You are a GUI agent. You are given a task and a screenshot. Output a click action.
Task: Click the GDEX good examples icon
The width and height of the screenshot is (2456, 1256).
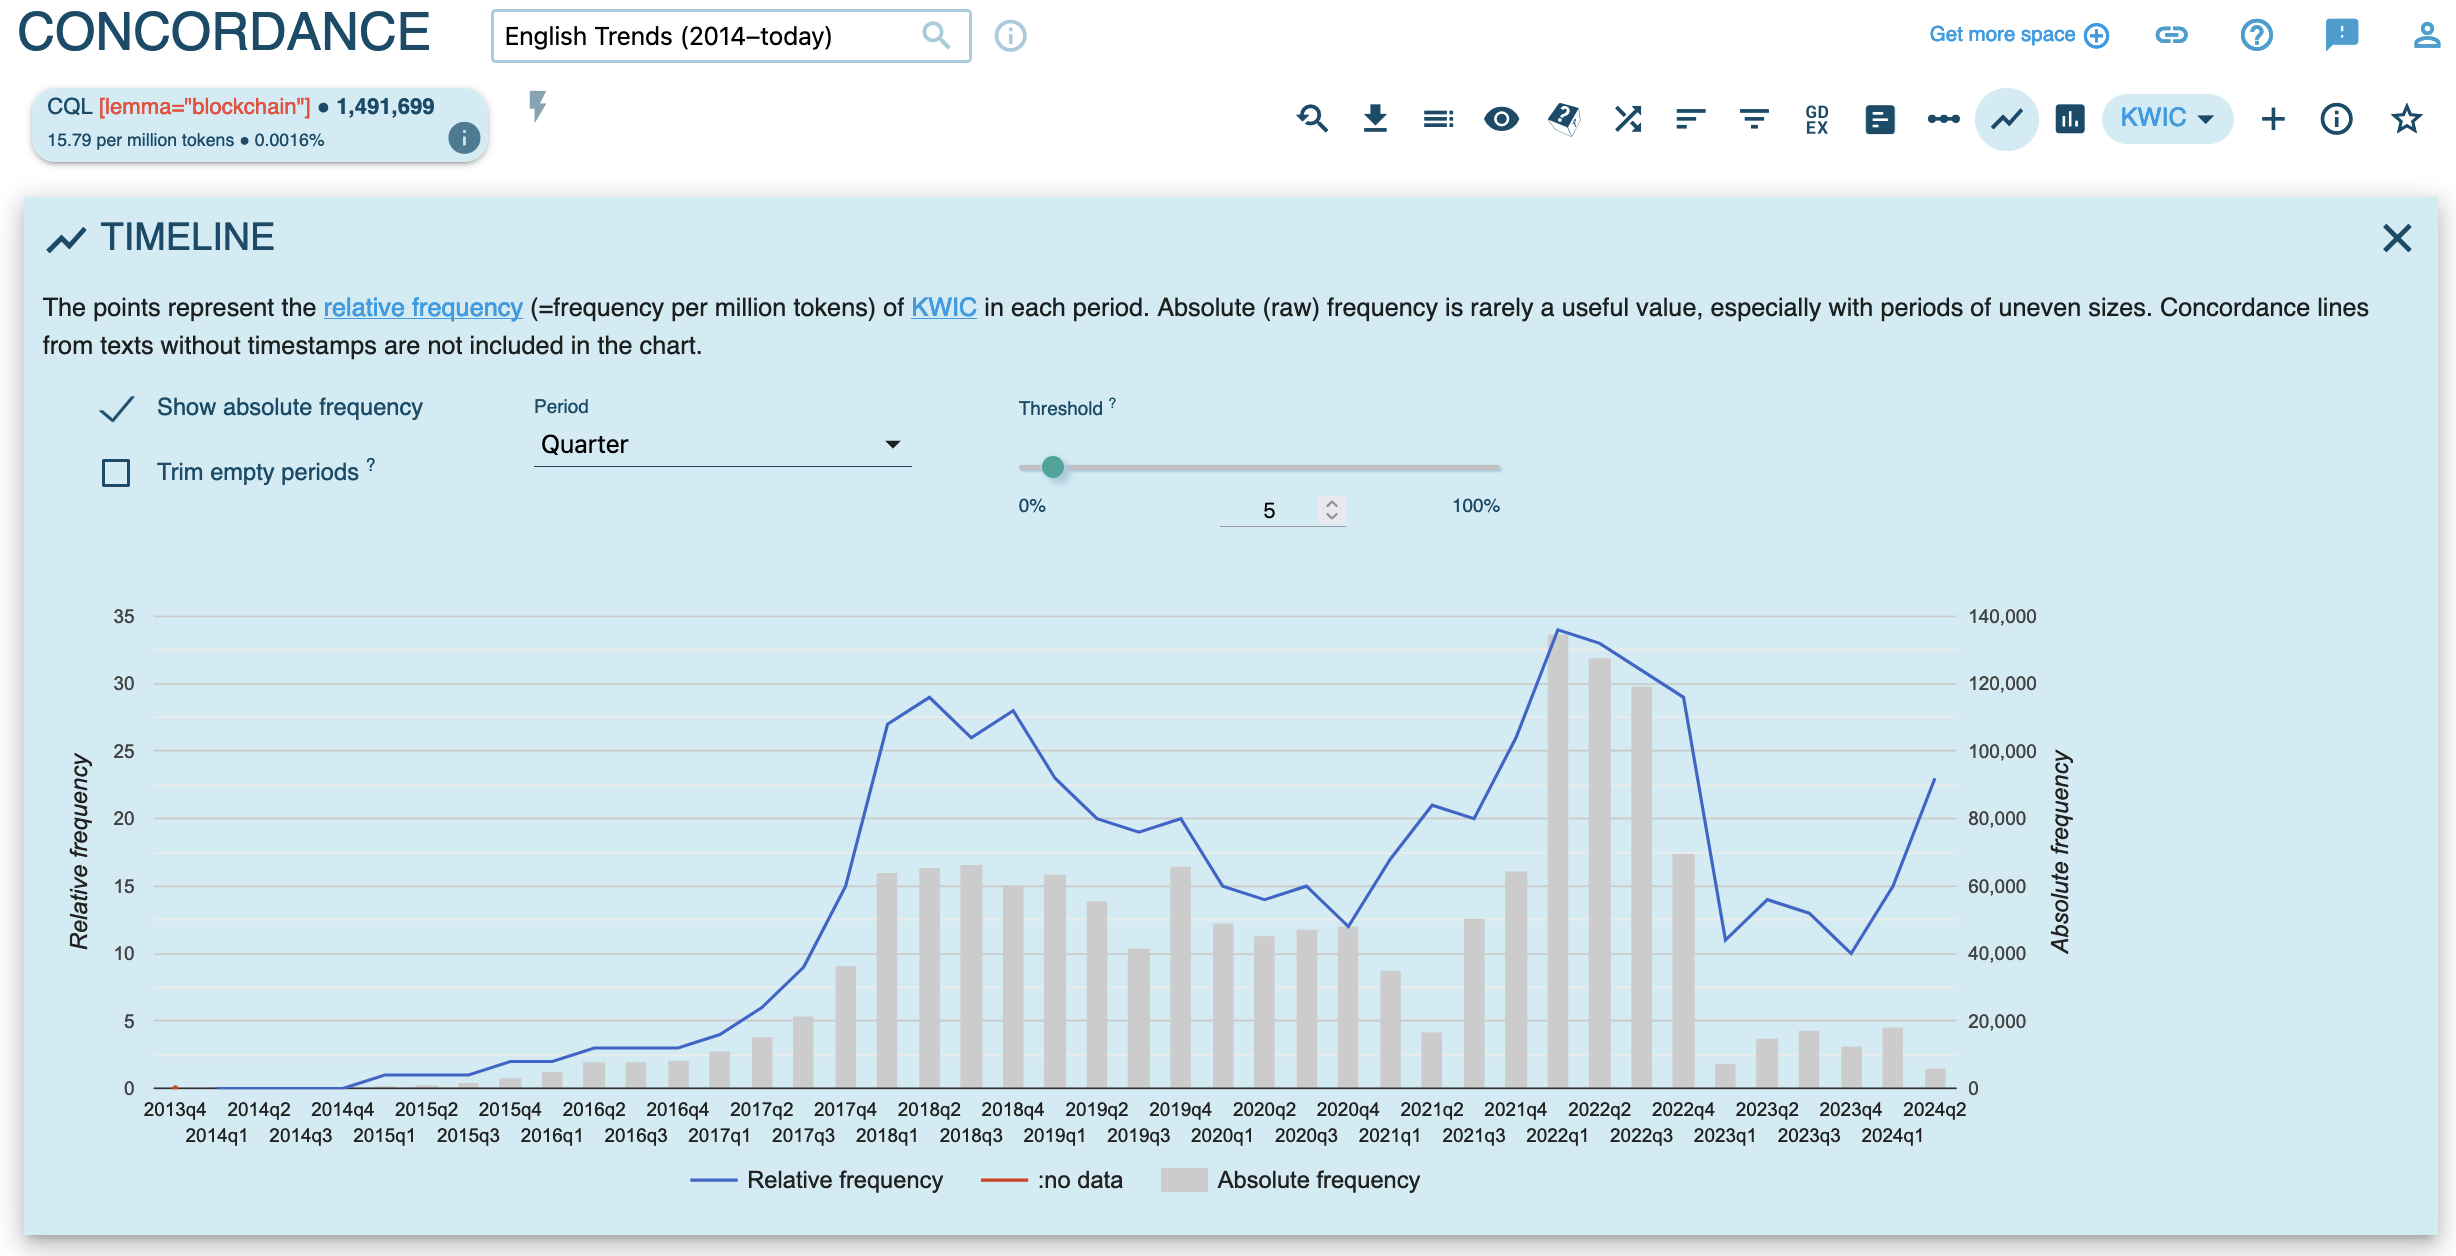1816,119
